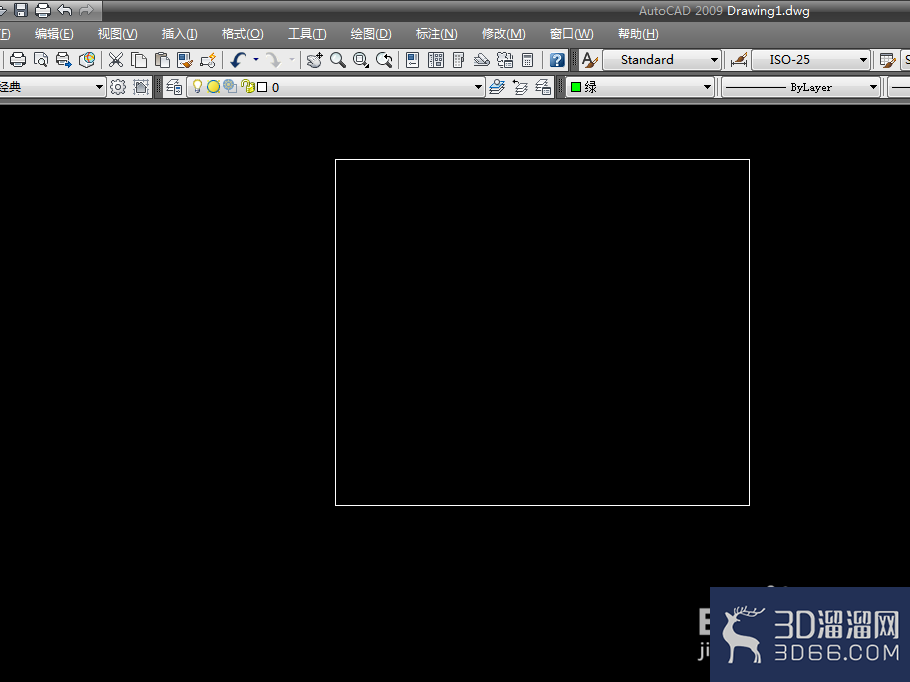Open Workspace Settings gear icon

[118, 87]
